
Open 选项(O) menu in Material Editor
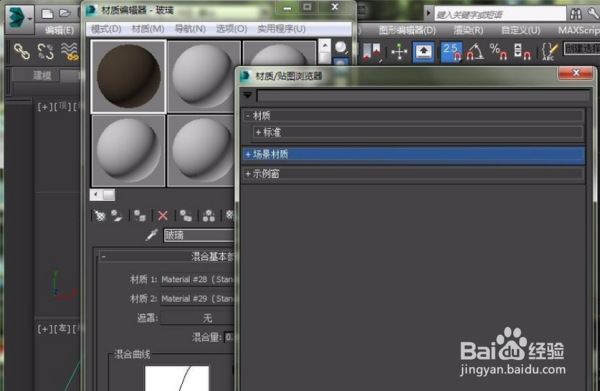[232, 29]
